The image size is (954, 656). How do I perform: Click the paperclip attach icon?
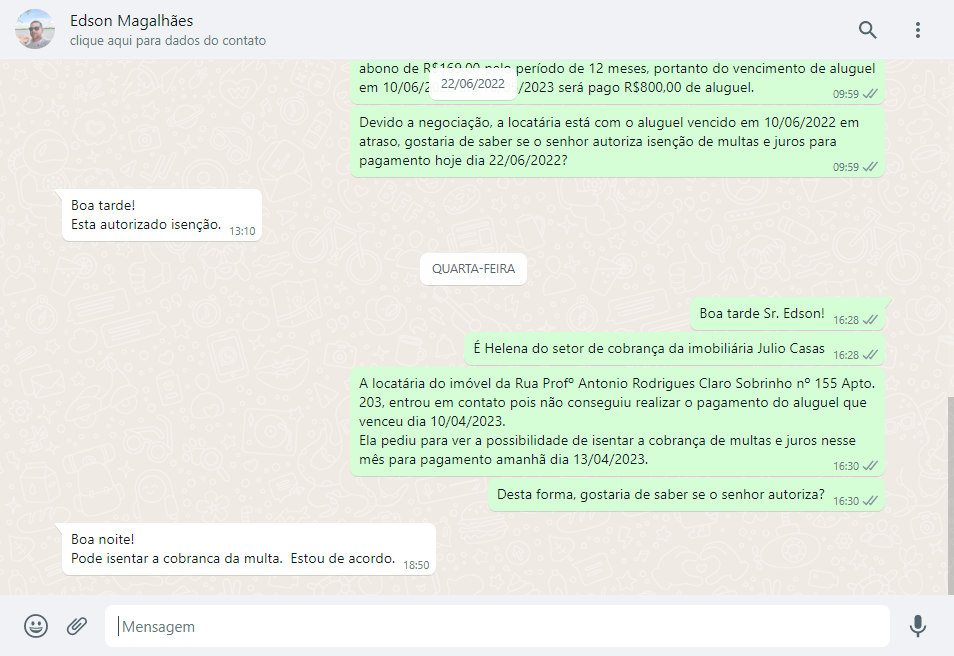coord(77,626)
